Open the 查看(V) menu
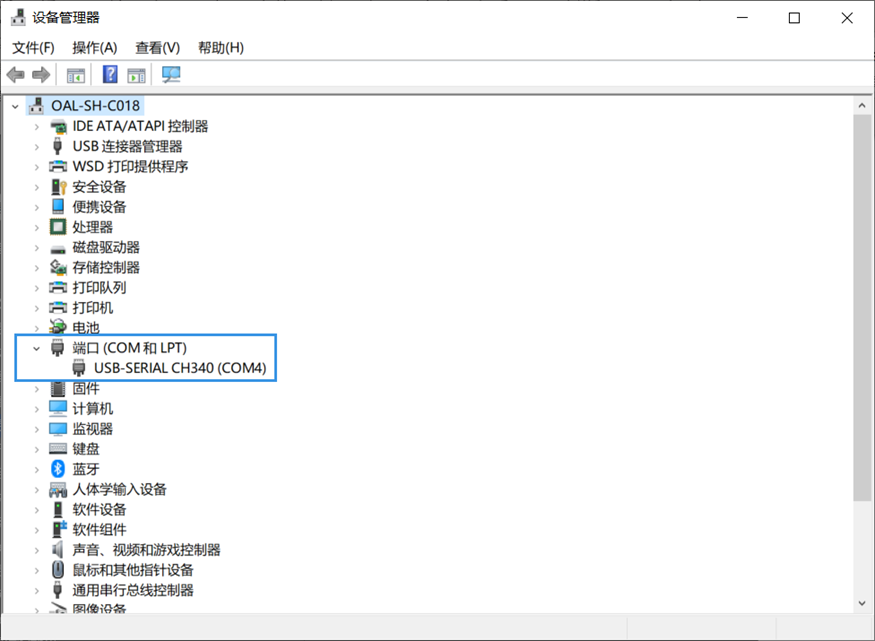875x641 pixels. coord(157,48)
